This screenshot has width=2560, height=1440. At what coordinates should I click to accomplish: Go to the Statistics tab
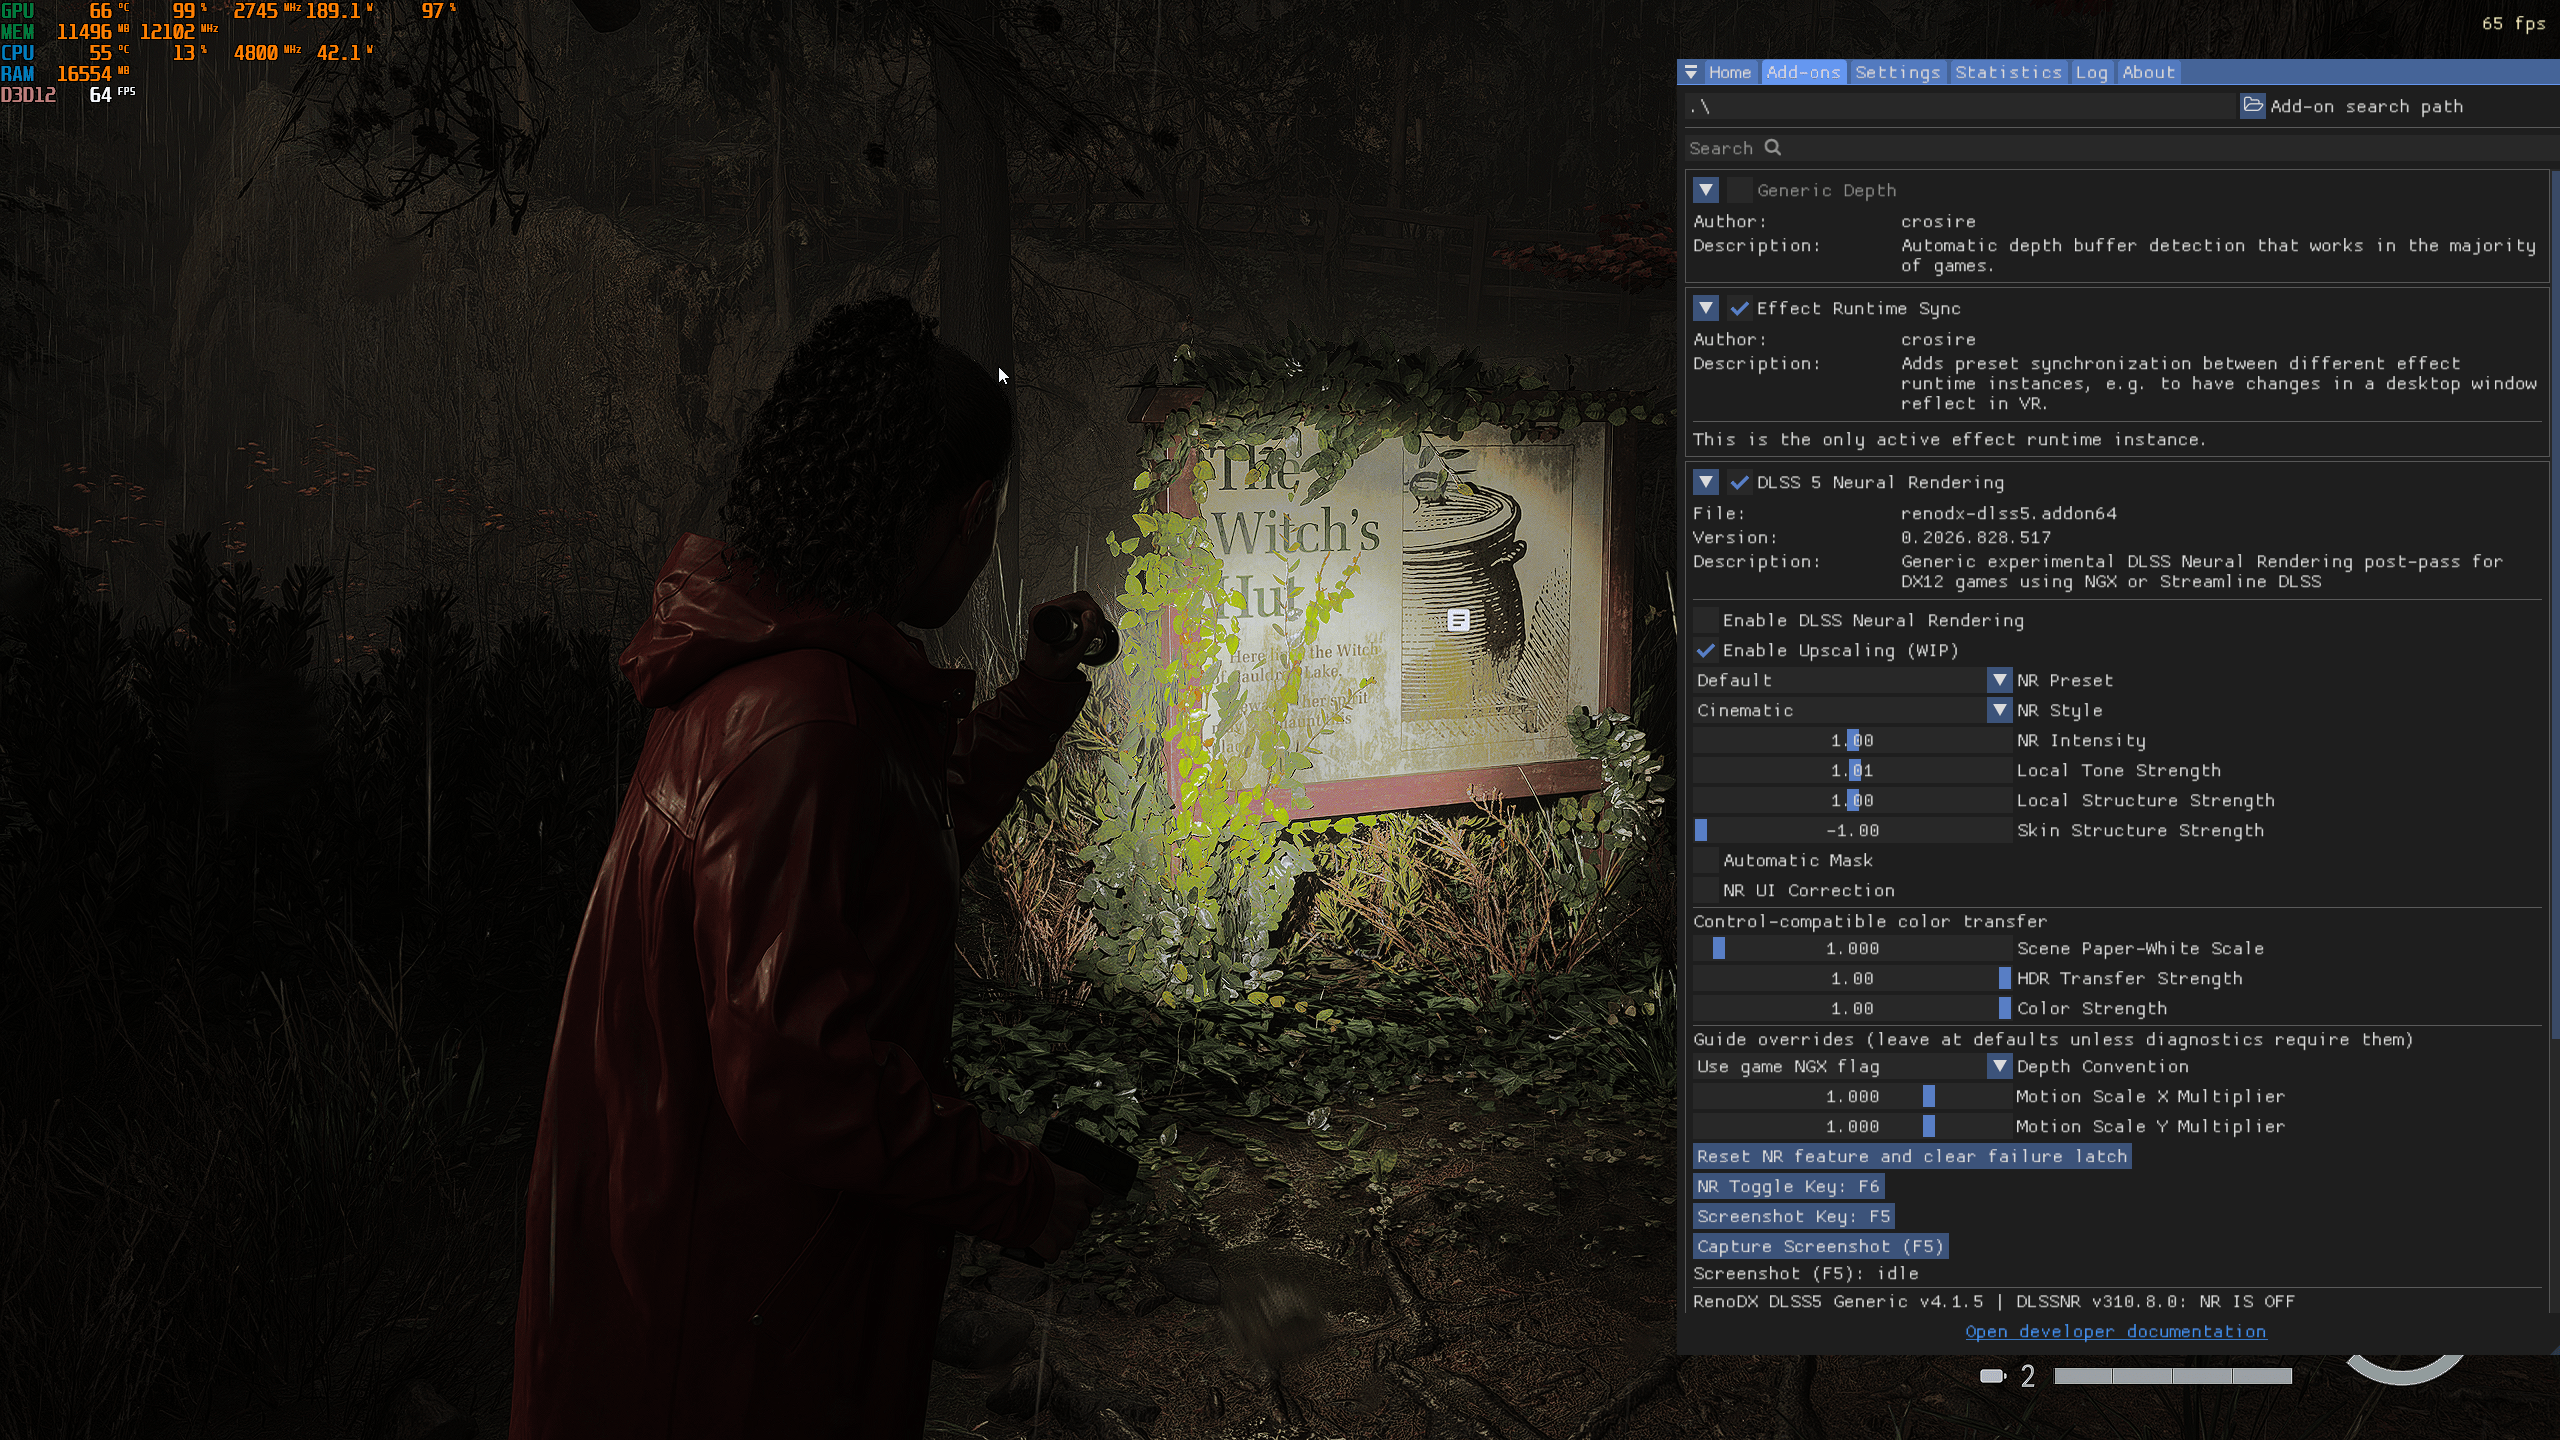(x=2008, y=72)
